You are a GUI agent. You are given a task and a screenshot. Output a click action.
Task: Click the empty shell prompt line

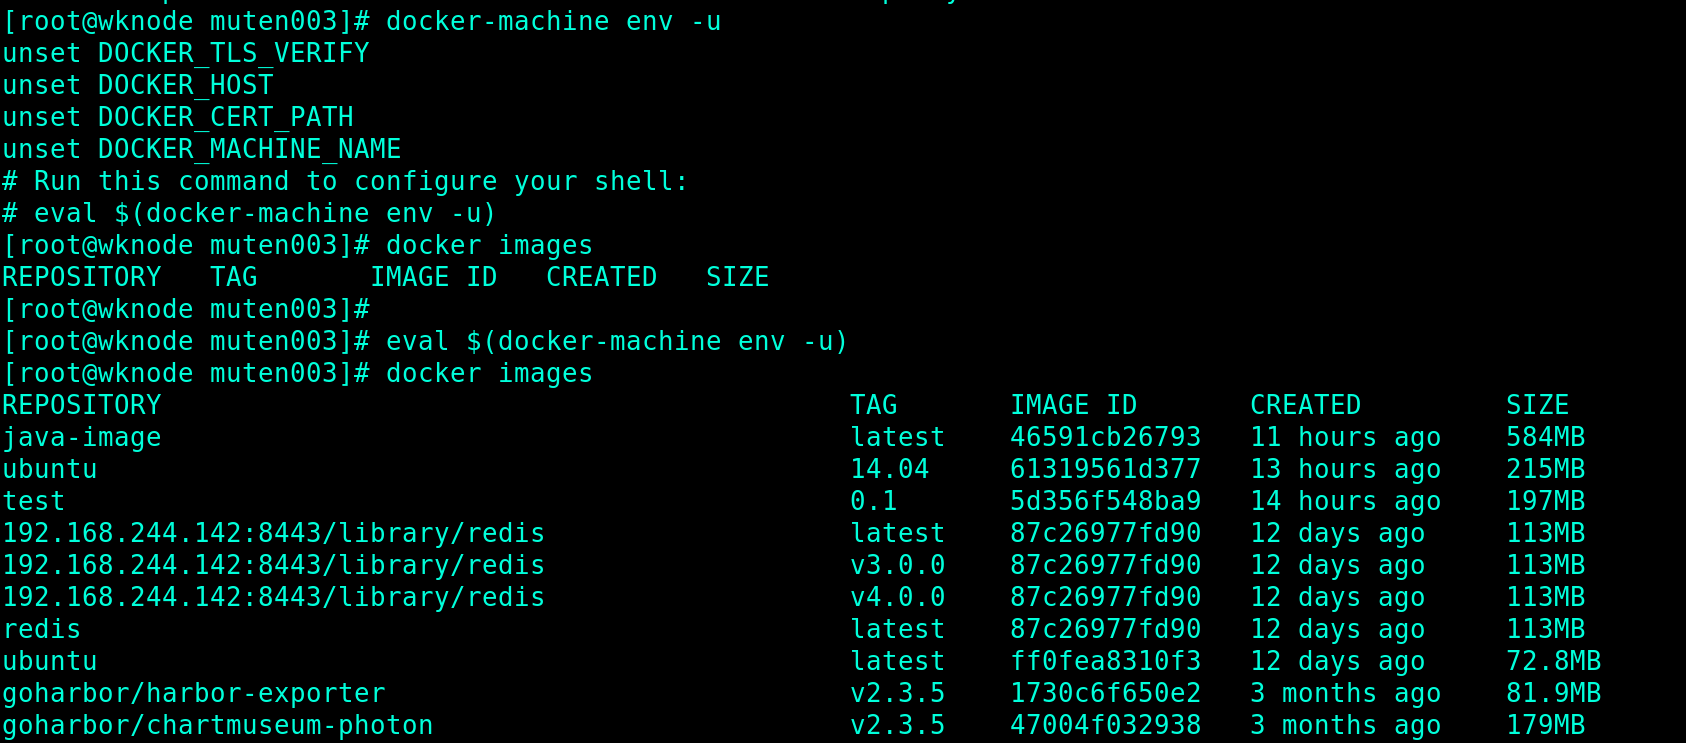(x=186, y=310)
